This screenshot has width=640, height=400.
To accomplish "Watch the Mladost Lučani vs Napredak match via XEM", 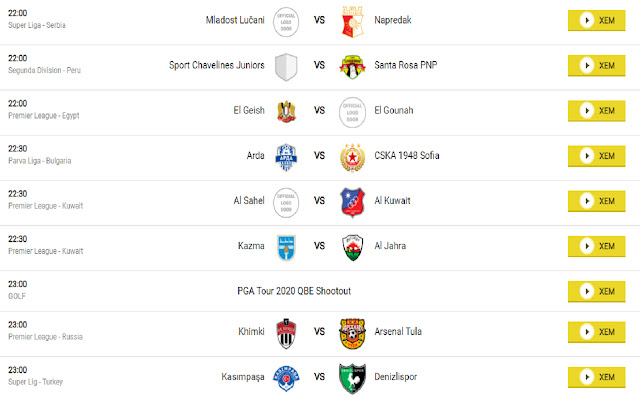I will (x=596, y=20).
